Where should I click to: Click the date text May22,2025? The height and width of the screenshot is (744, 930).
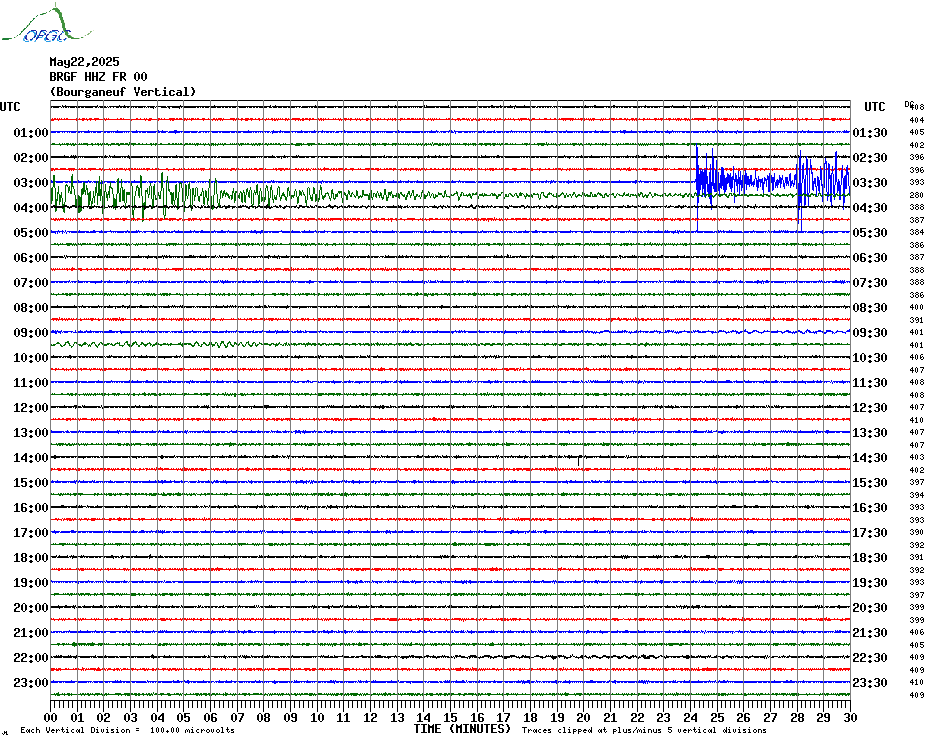point(84,62)
